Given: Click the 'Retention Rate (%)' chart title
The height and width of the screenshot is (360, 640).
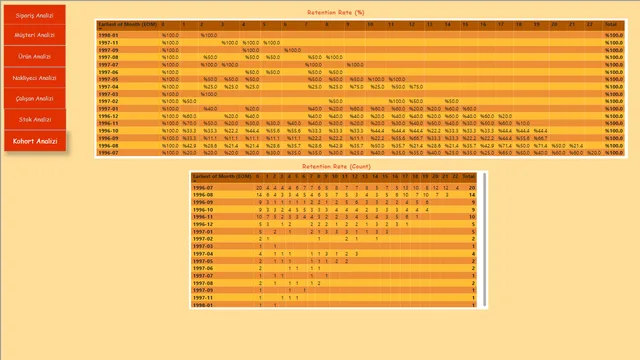Looking at the screenshot, I should click(336, 12).
